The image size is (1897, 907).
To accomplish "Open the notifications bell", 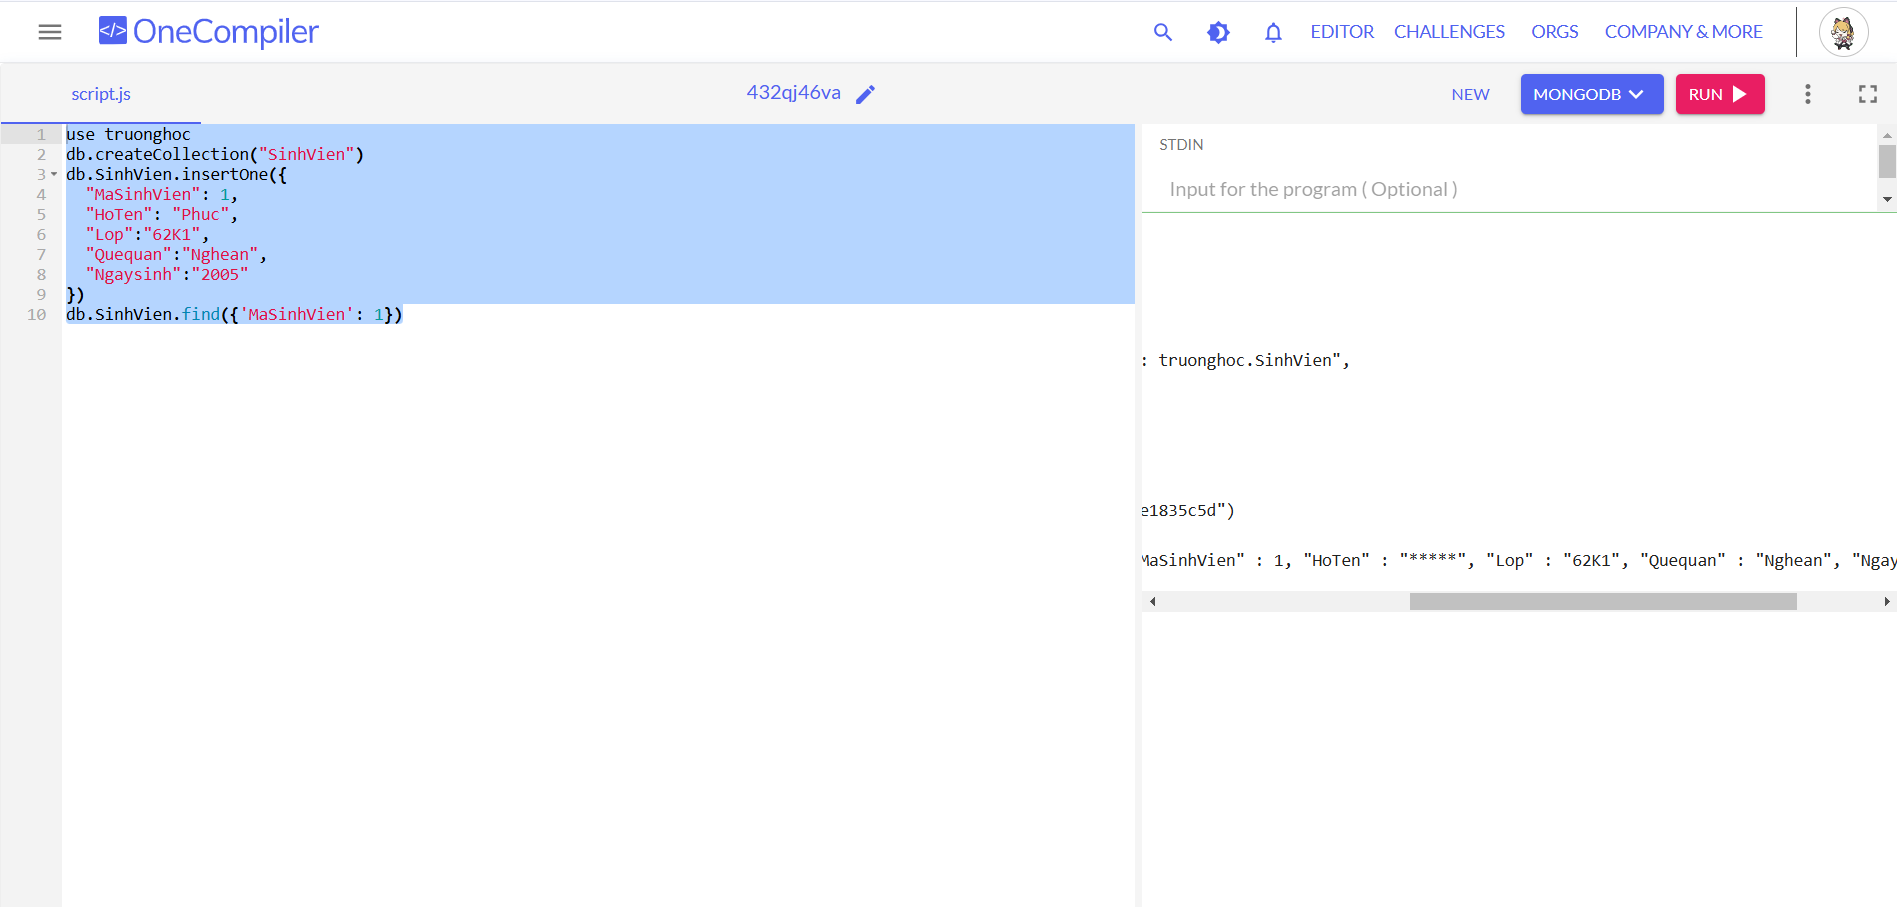I will coord(1273,32).
